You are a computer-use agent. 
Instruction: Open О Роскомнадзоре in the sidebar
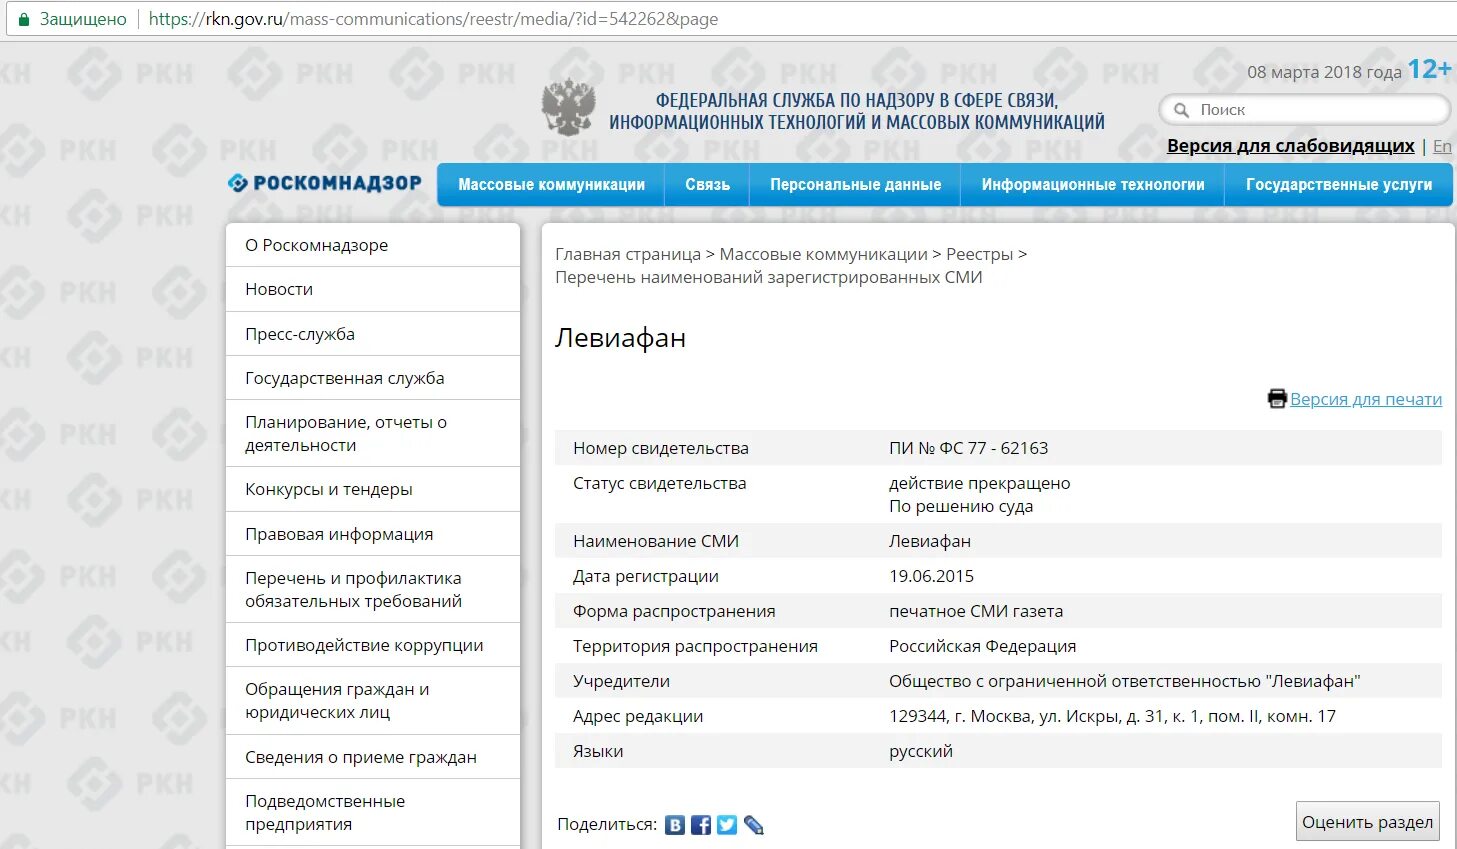coord(373,245)
